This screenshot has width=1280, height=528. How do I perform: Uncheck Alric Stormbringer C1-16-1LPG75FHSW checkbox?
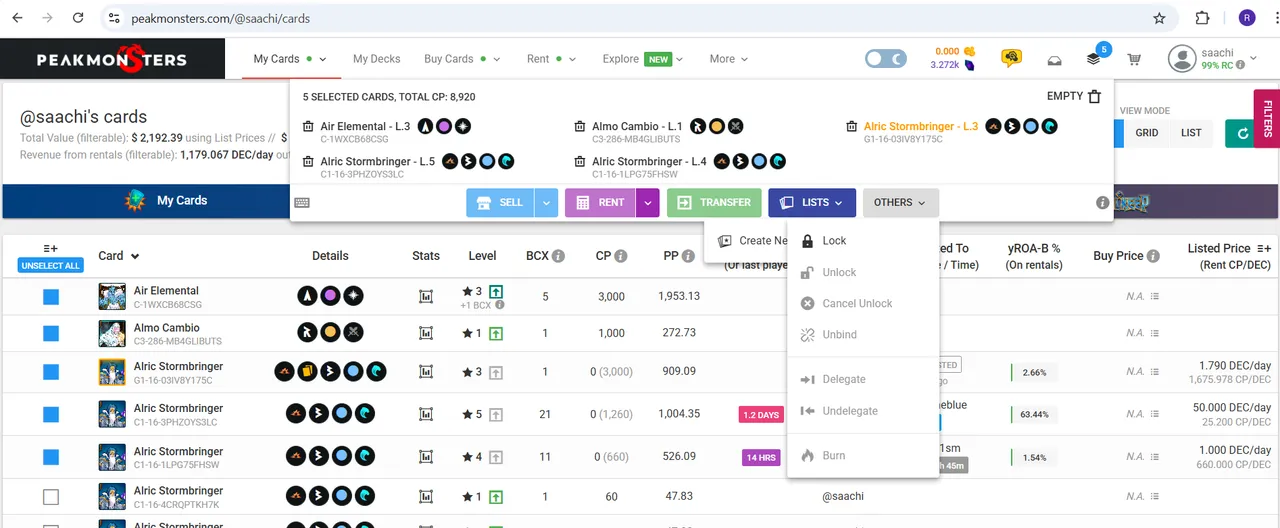[51, 457]
